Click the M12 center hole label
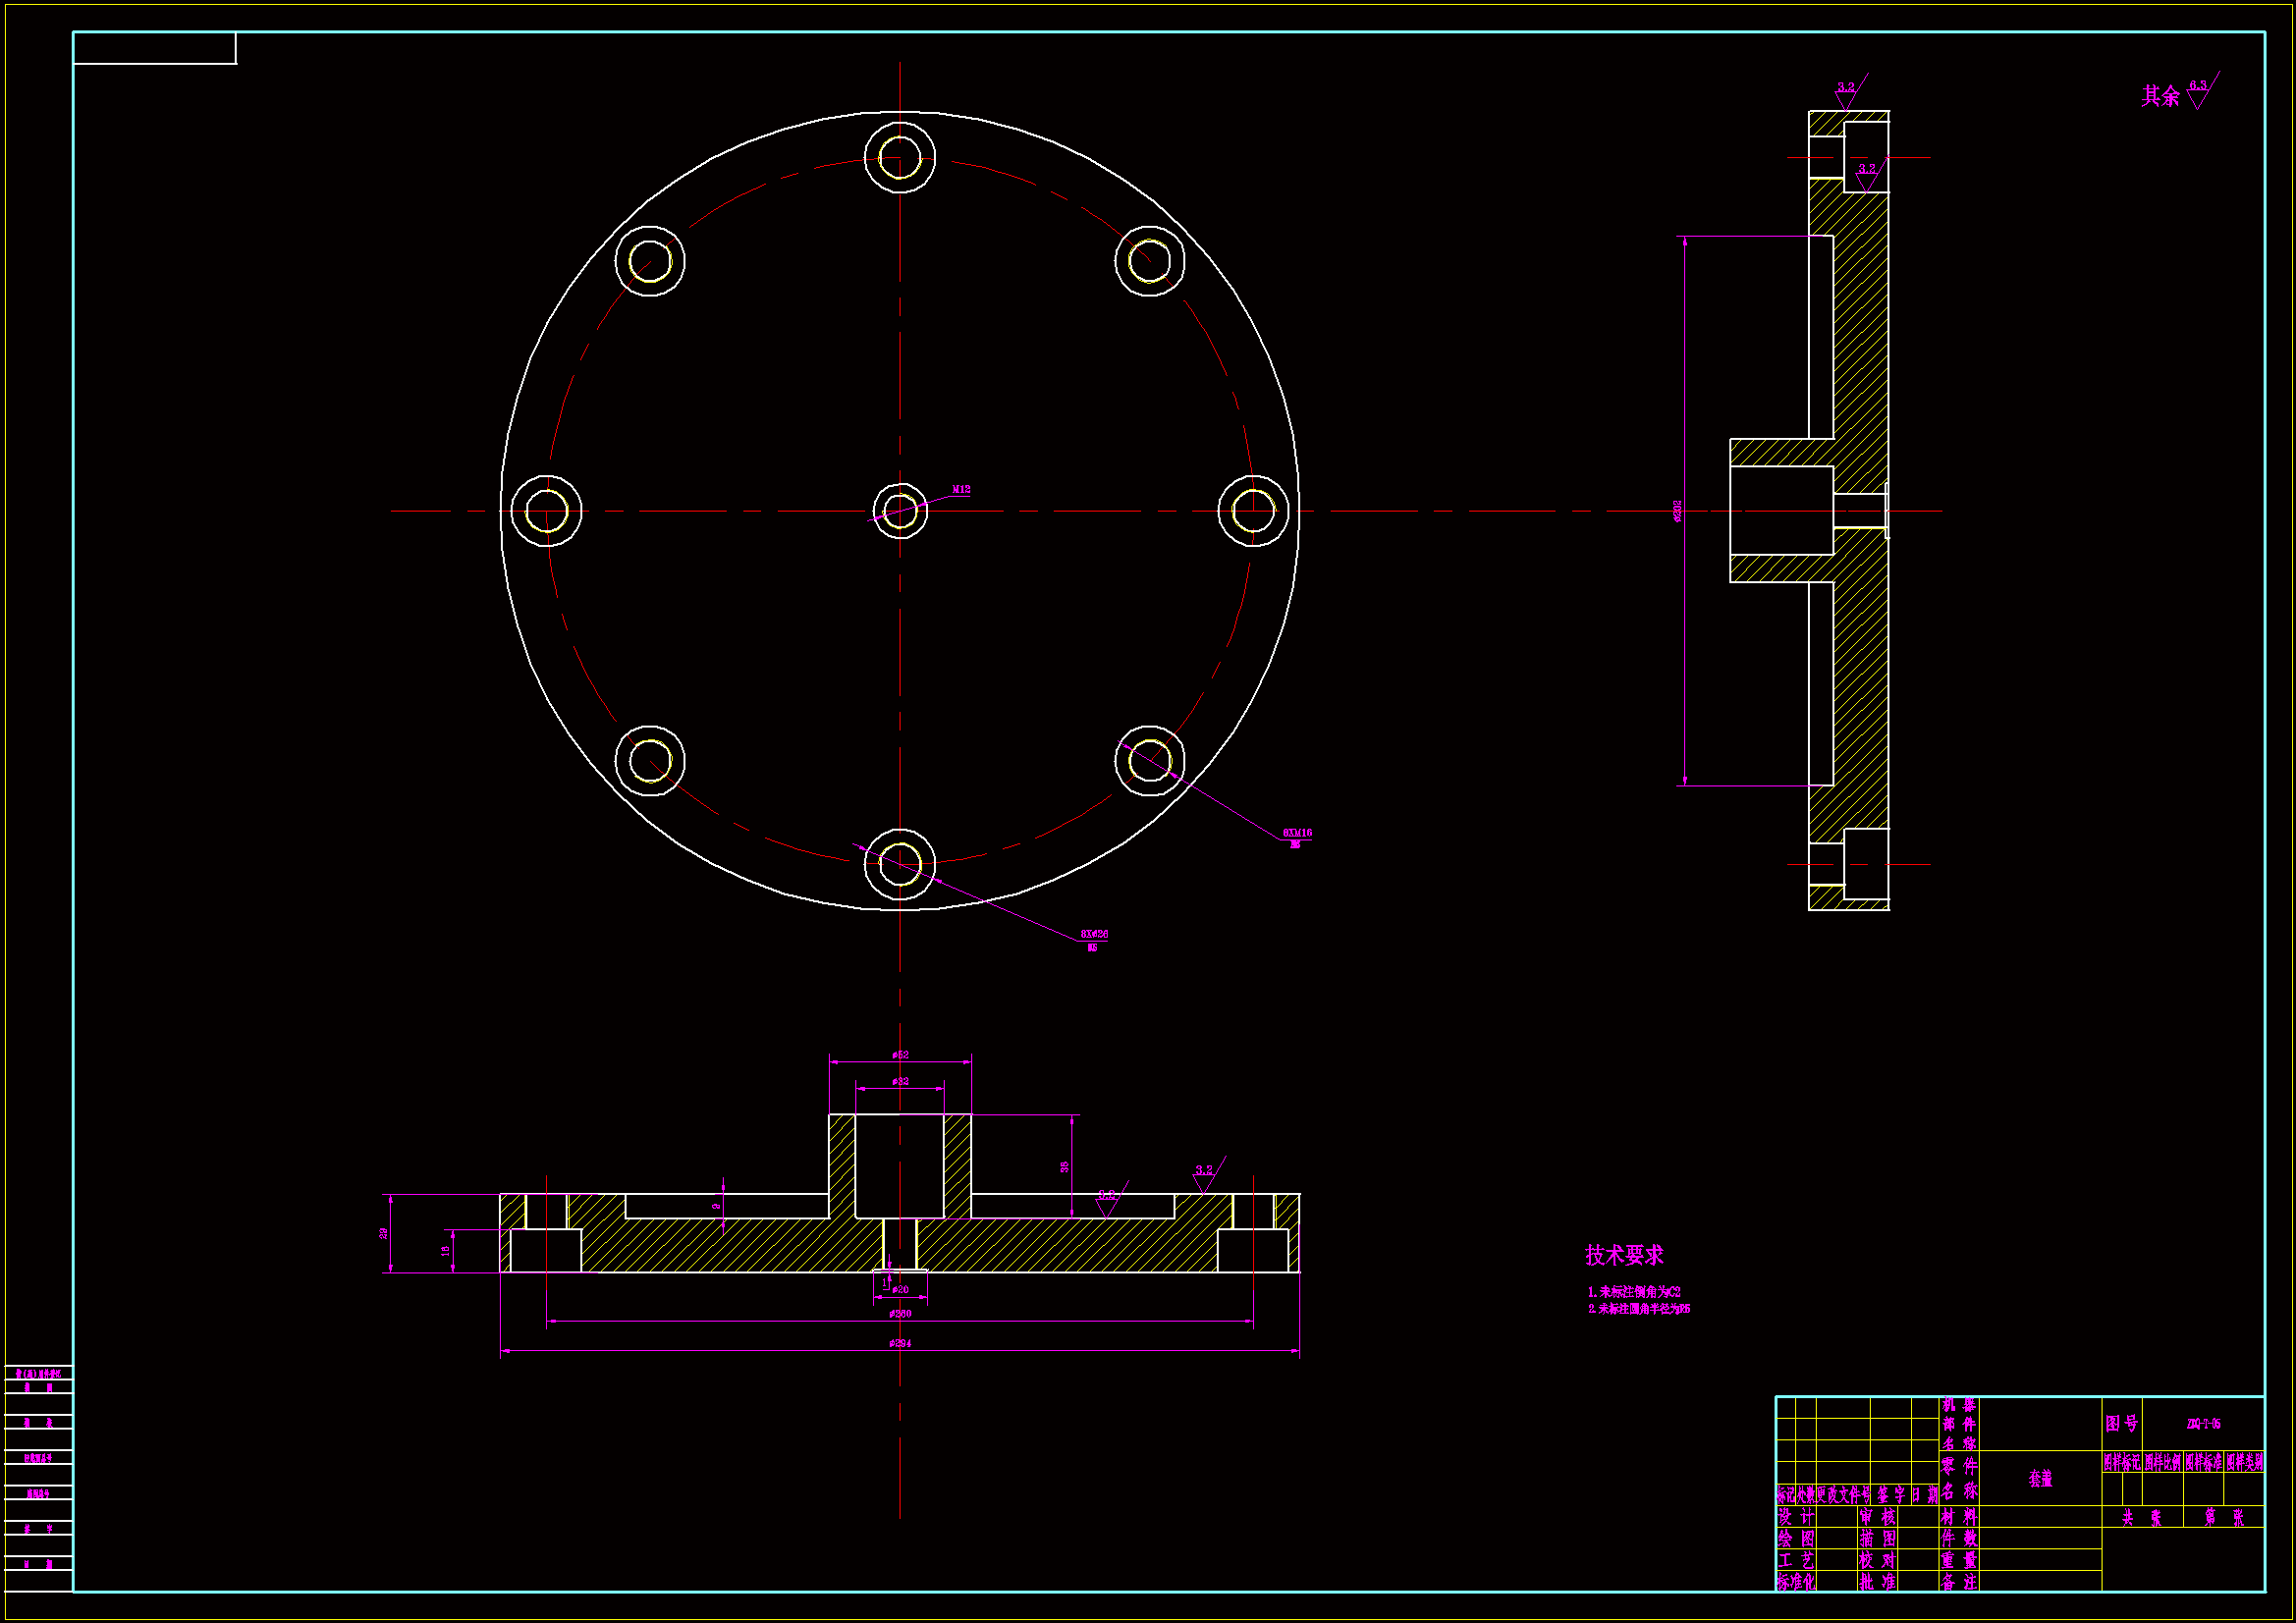This screenshot has height=1623, width=2296. 960,490
